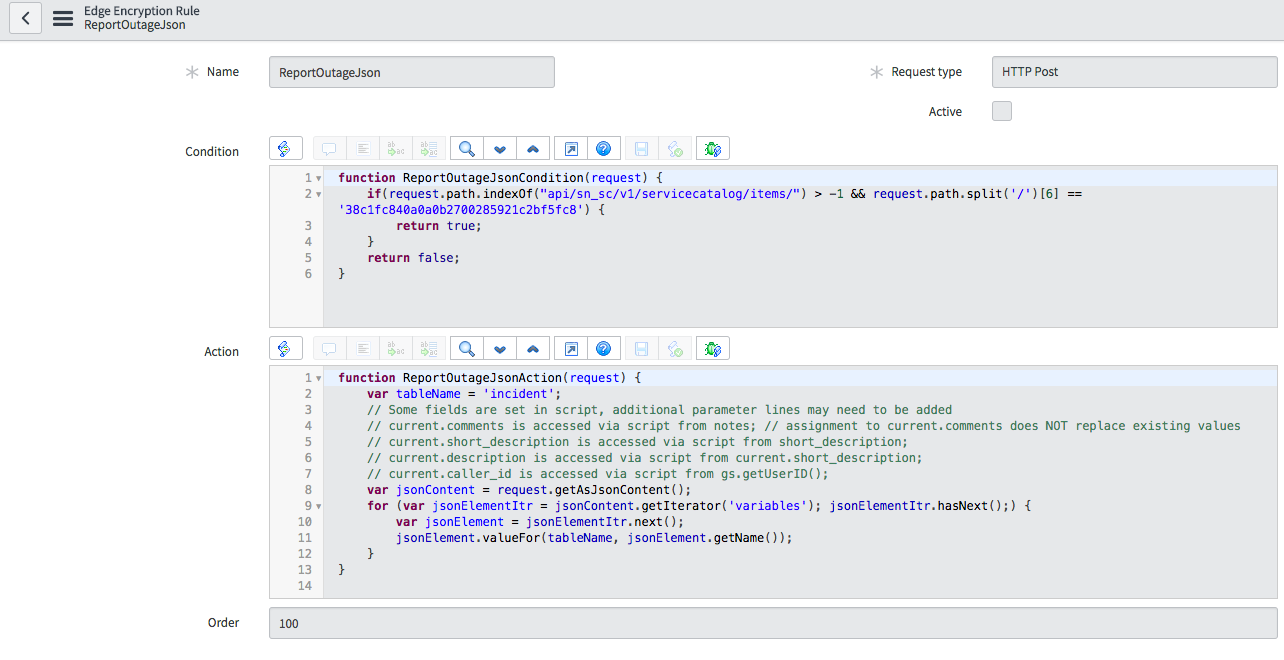Find next match in Condition editor
1284x660 pixels.
click(500, 149)
